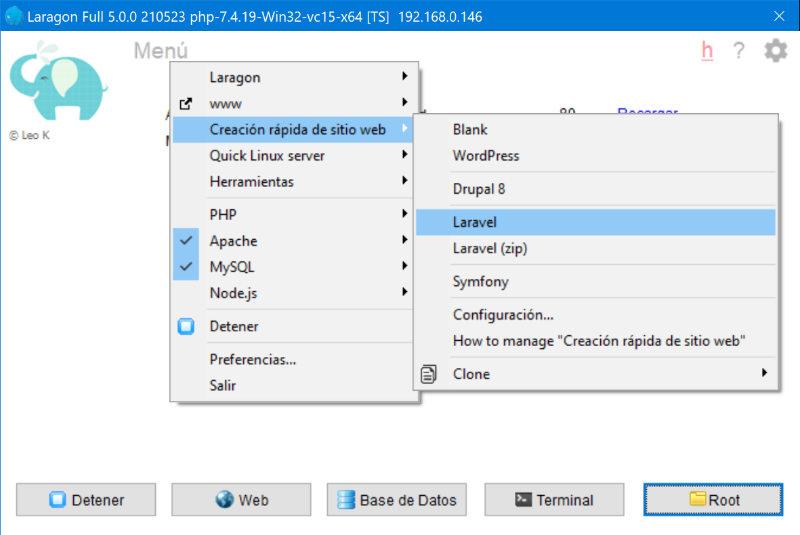
Task: Click the Detener button at bottom
Action: click(86, 500)
